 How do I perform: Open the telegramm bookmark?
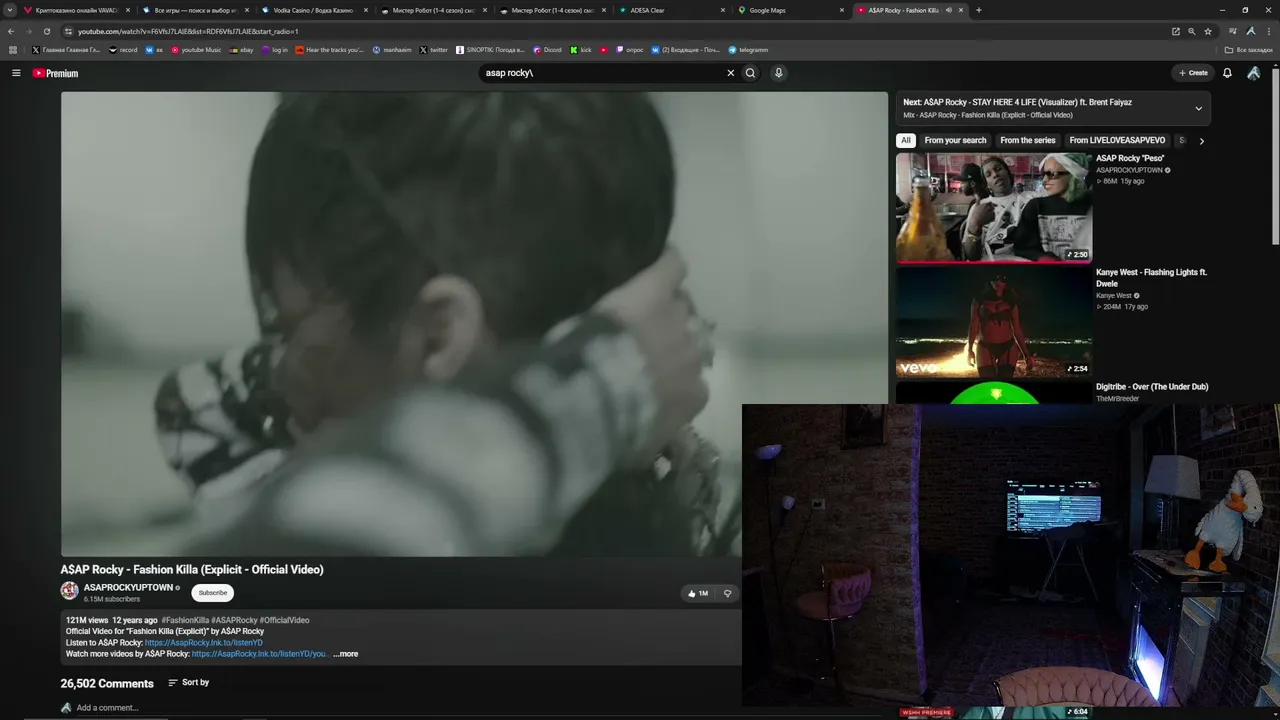pyautogui.click(x=749, y=50)
